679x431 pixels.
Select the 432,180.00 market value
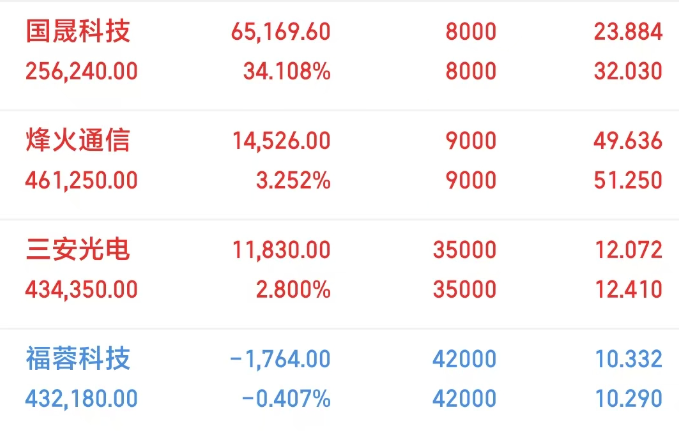click(x=81, y=398)
